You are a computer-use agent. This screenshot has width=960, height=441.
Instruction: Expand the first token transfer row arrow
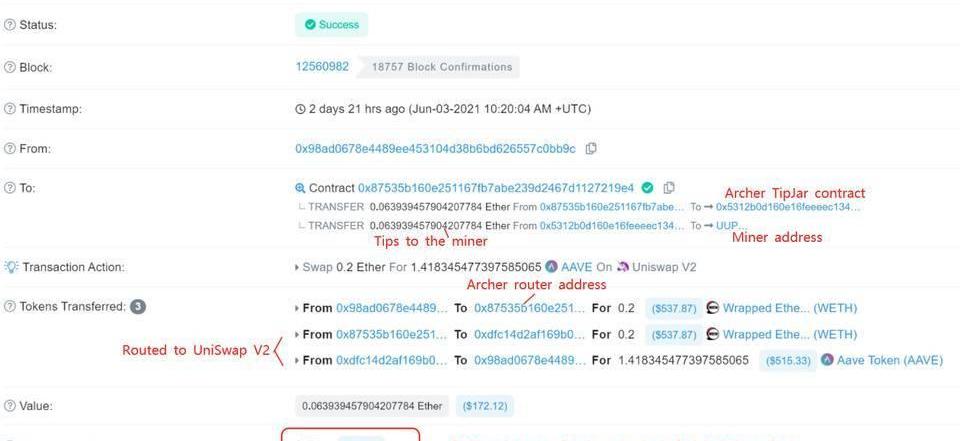tap(298, 308)
